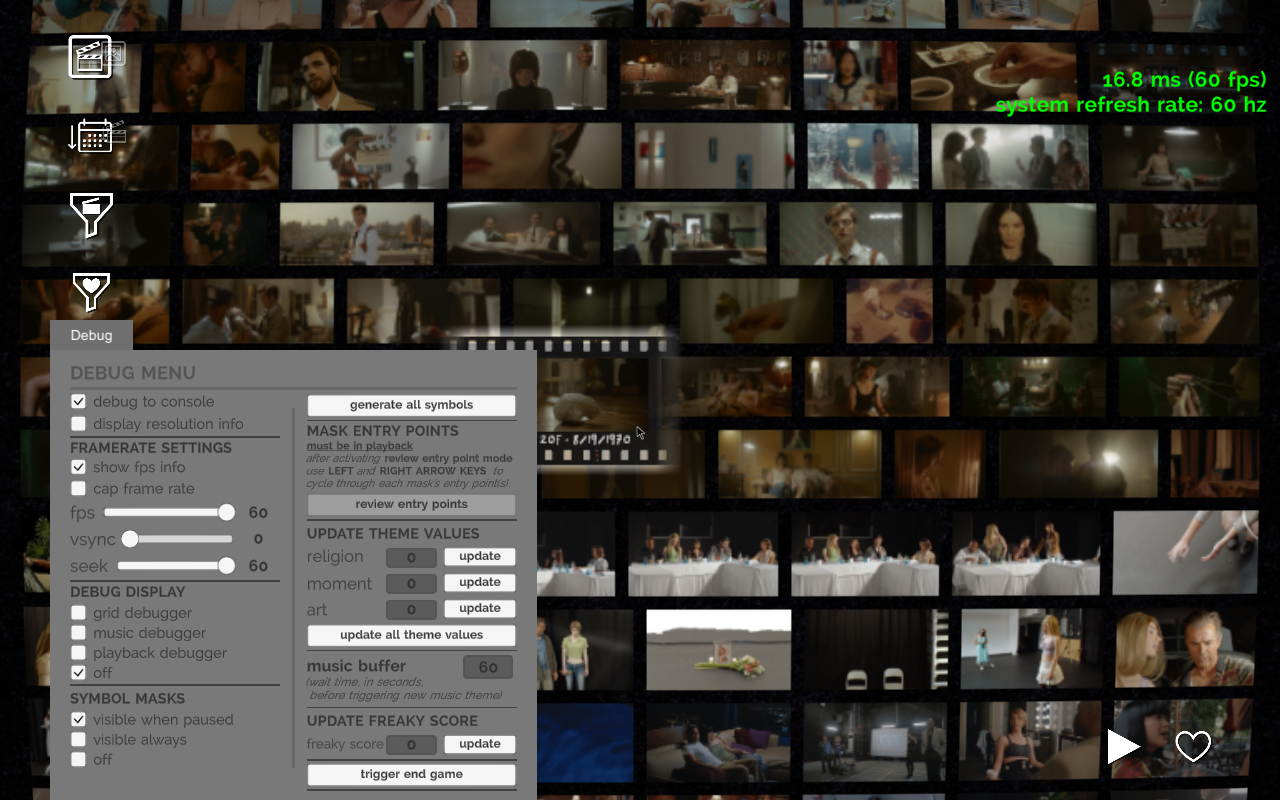The width and height of the screenshot is (1280, 800).
Task: Enable the grid debugger option
Action: 78,613
